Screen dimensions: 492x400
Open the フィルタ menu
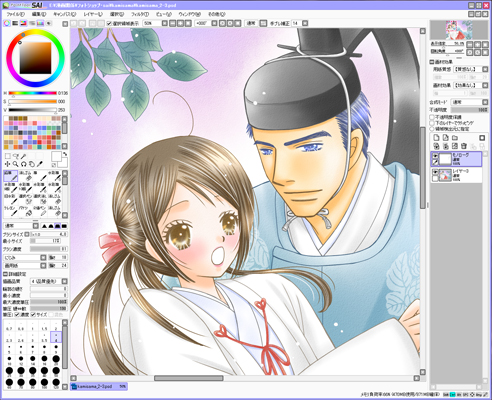point(140,14)
